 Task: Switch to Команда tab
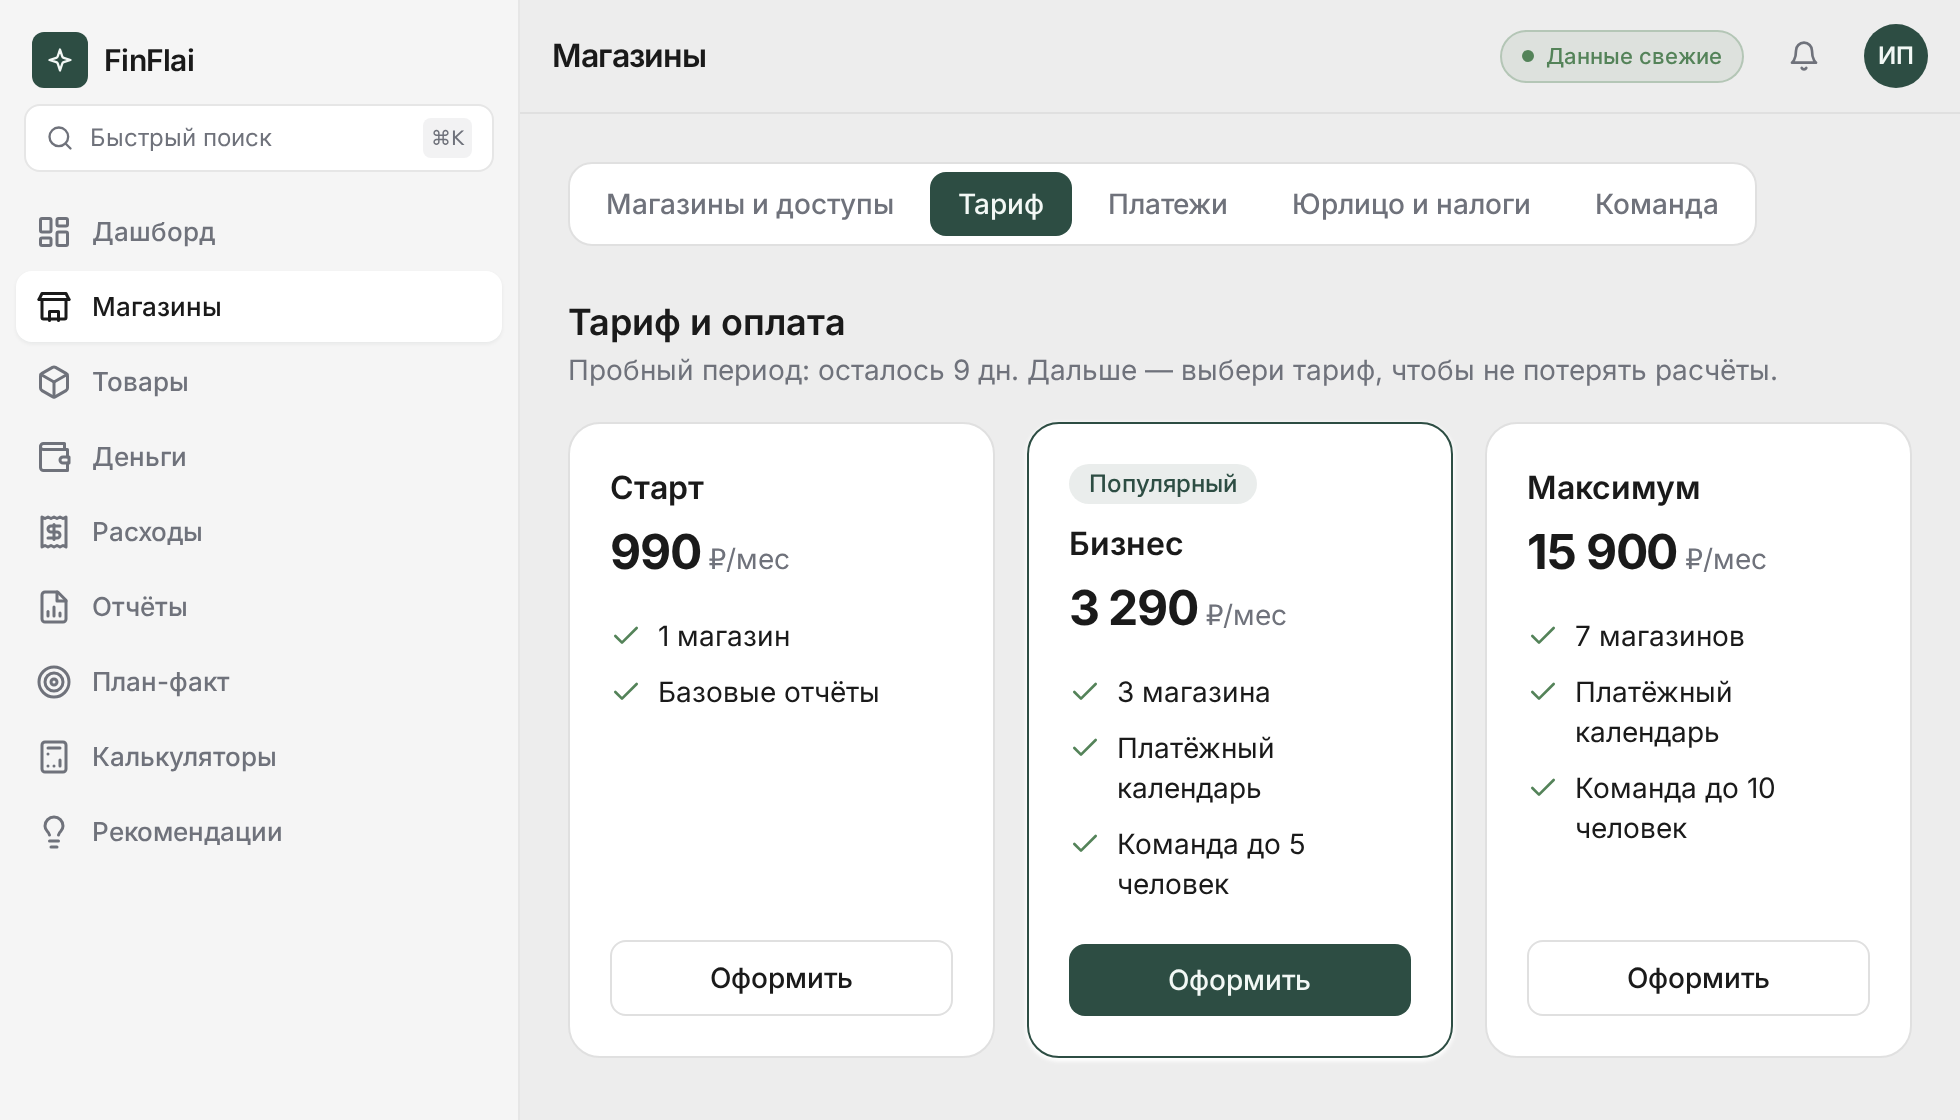pos(1656,204)
